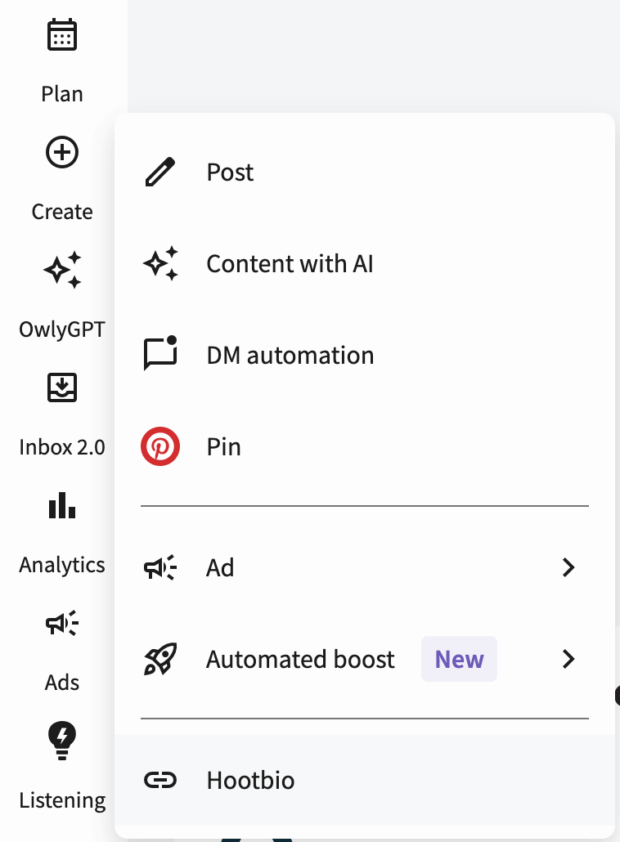
Task: Choose Pin from the Create menu
Action: (x=364, y=446)
